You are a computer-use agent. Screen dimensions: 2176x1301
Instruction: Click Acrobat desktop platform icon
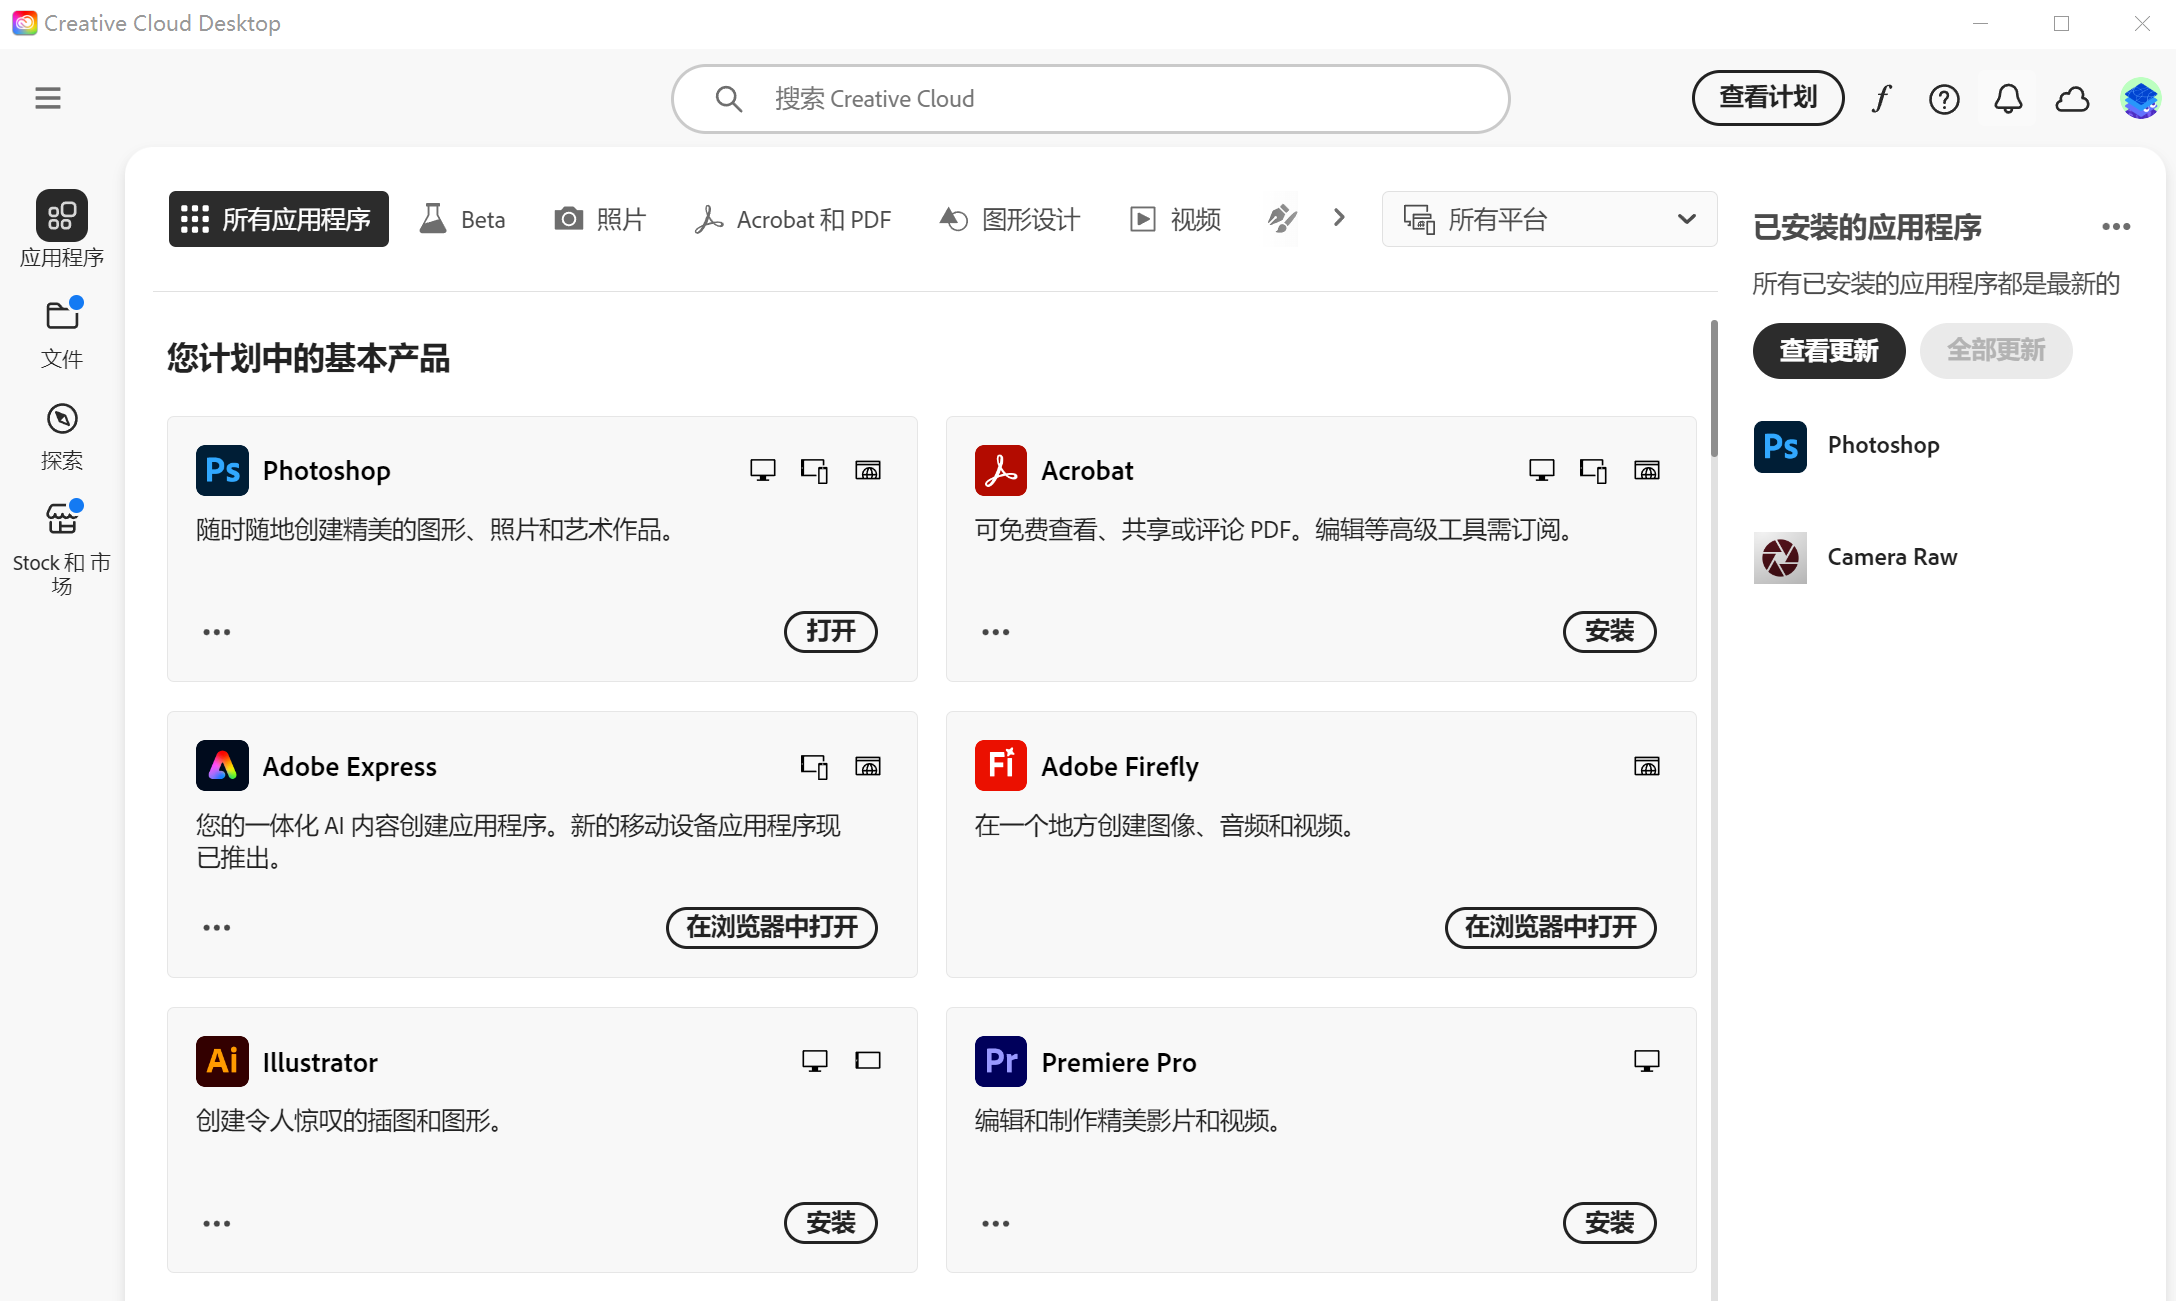[1542, 470]
